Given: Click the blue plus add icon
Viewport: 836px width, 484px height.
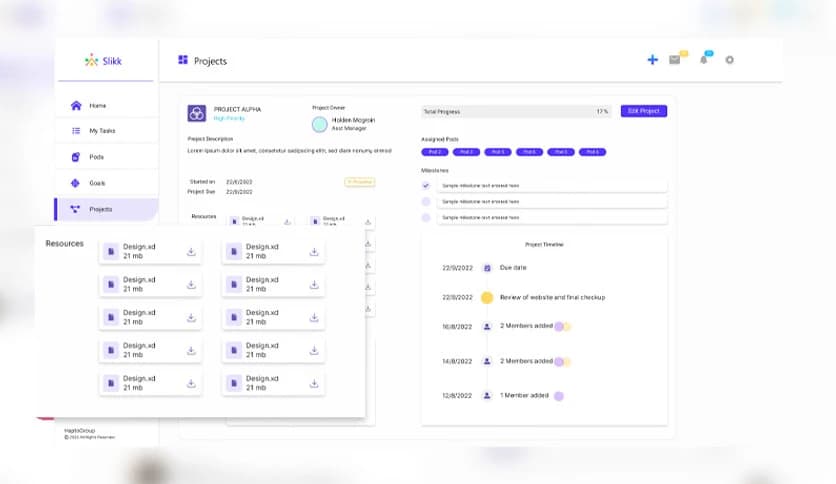Looking at the screenshot, I should coord(652,60).
